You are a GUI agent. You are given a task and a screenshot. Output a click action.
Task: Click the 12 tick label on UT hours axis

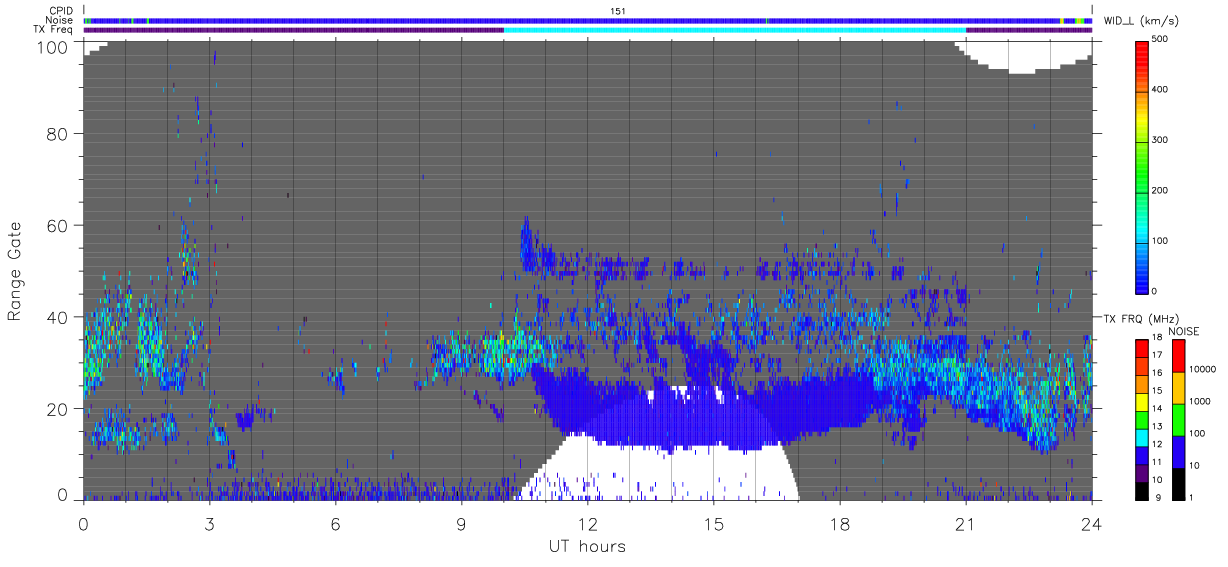588,523
